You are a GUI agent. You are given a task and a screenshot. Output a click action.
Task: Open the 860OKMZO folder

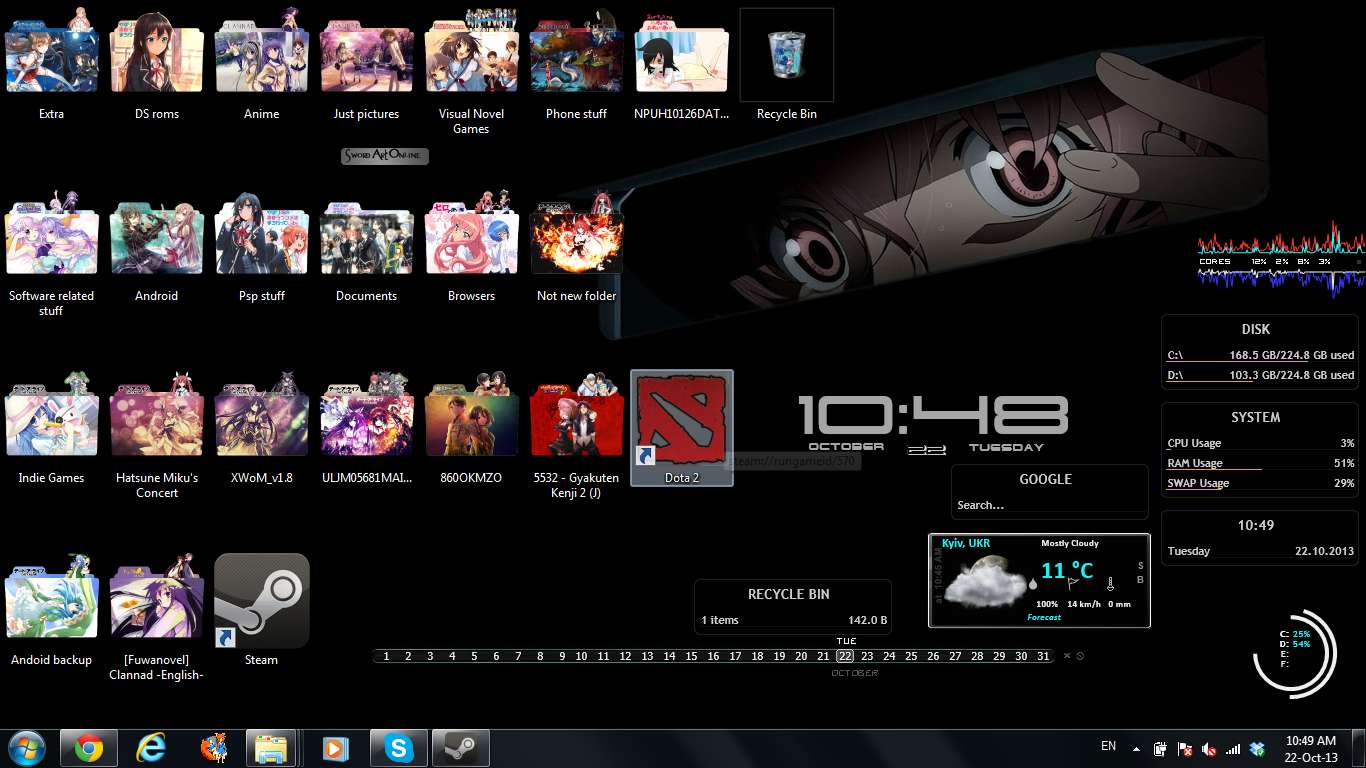point(471,414)
